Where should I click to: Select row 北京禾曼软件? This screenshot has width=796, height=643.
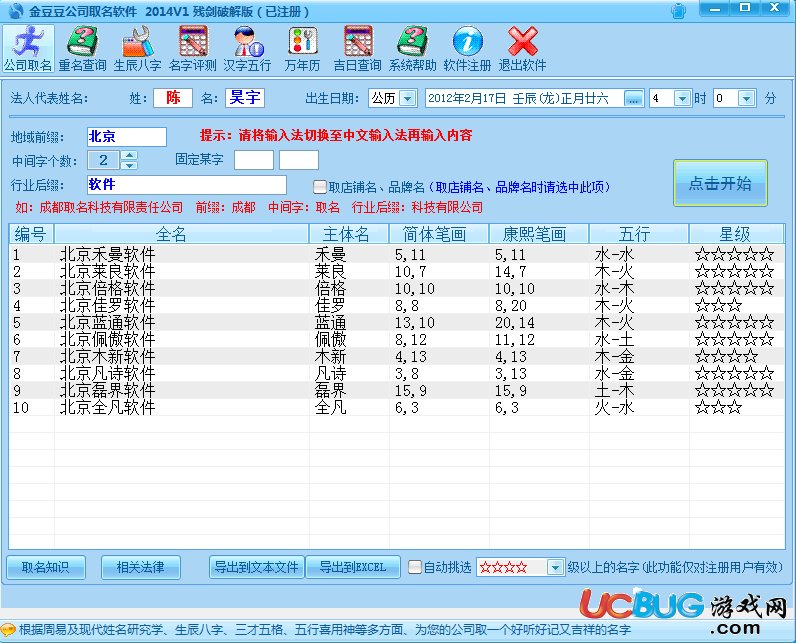pyautogui.click(x=396, y=254)
